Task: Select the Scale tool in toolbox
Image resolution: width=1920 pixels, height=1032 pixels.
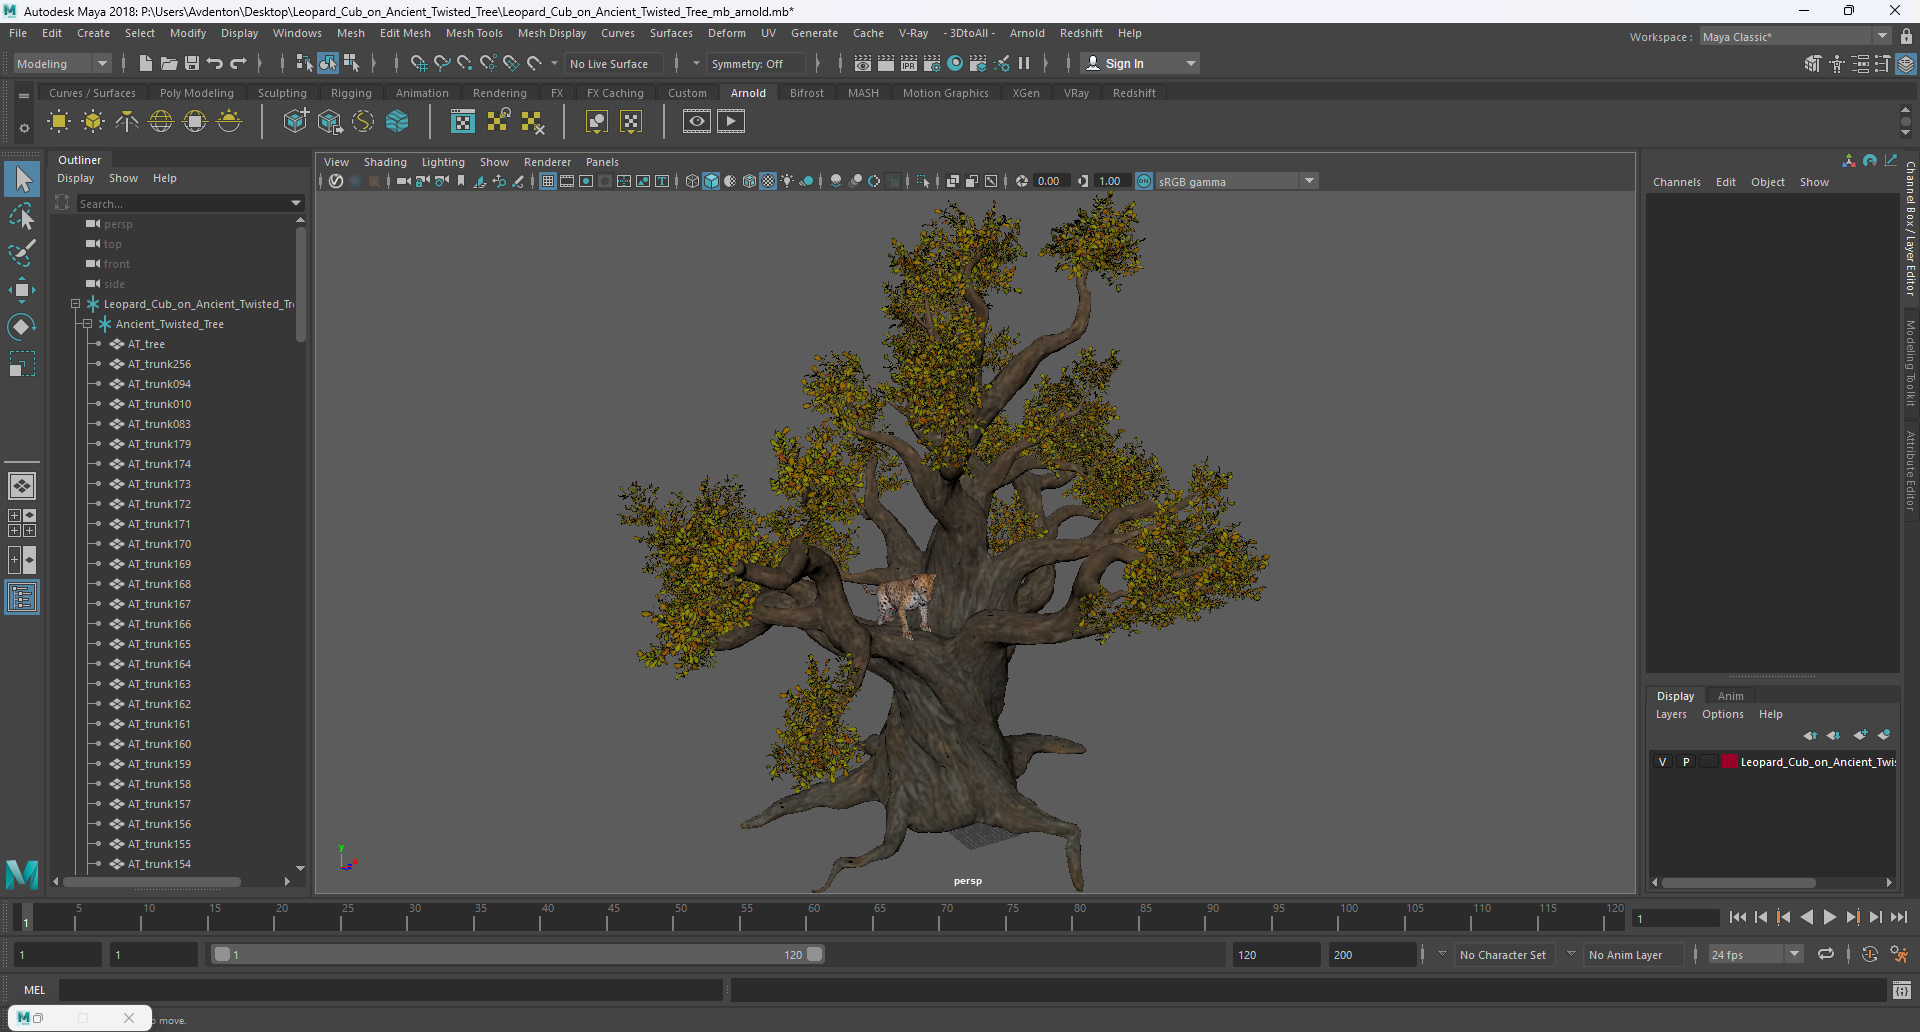Action: click(22, 364)
